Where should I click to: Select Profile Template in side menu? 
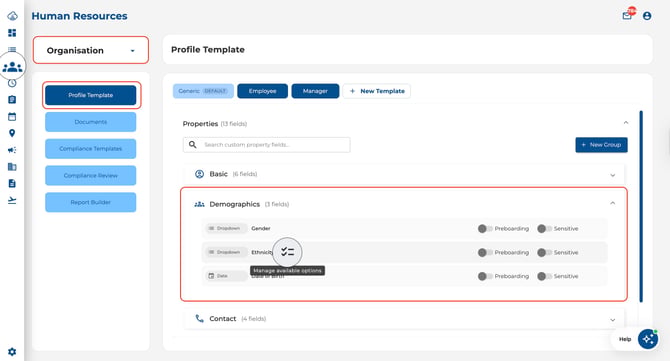[x=91, y=95]
